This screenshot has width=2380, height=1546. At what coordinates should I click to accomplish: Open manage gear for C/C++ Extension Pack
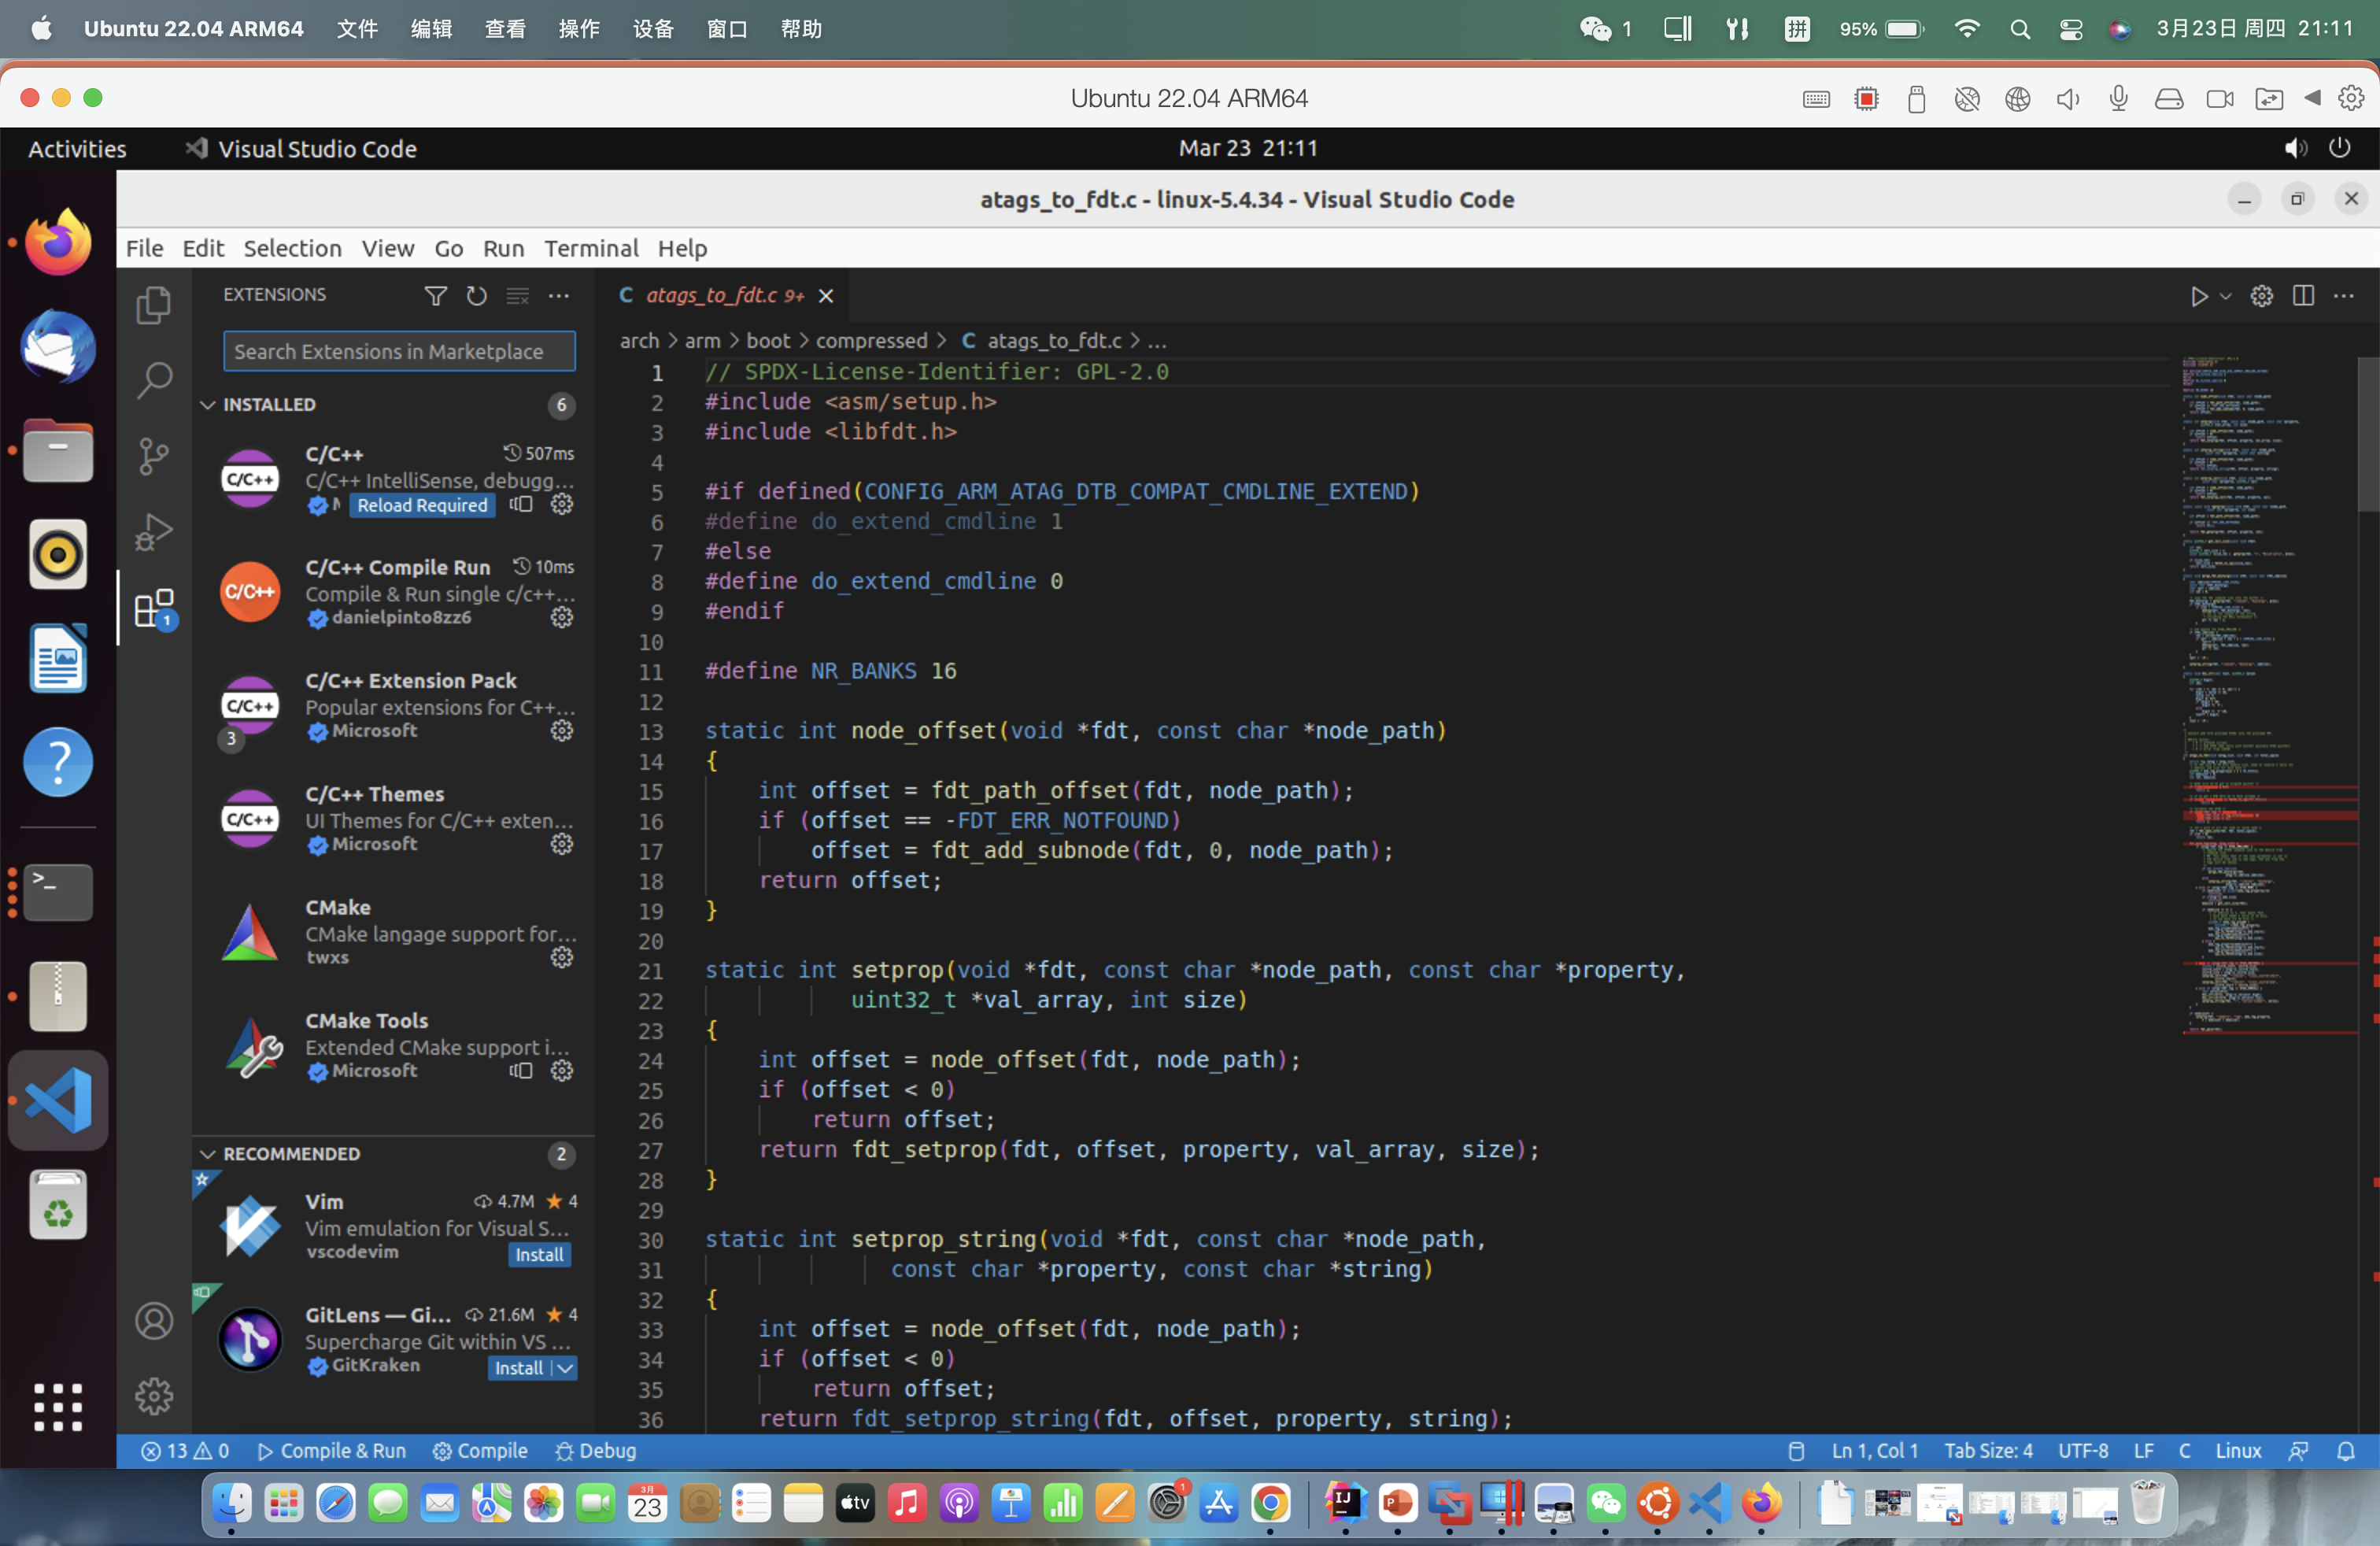pyautogui.click(x=562, y=731)
